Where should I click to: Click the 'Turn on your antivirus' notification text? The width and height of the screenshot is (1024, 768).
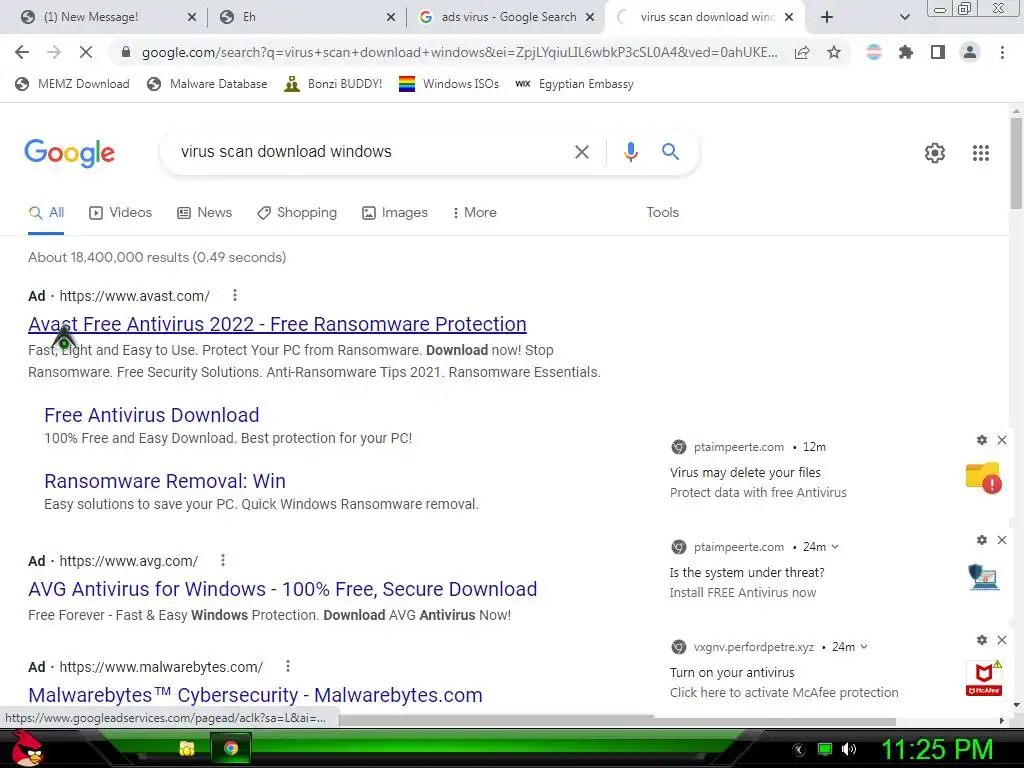click(x=732, y=672)
